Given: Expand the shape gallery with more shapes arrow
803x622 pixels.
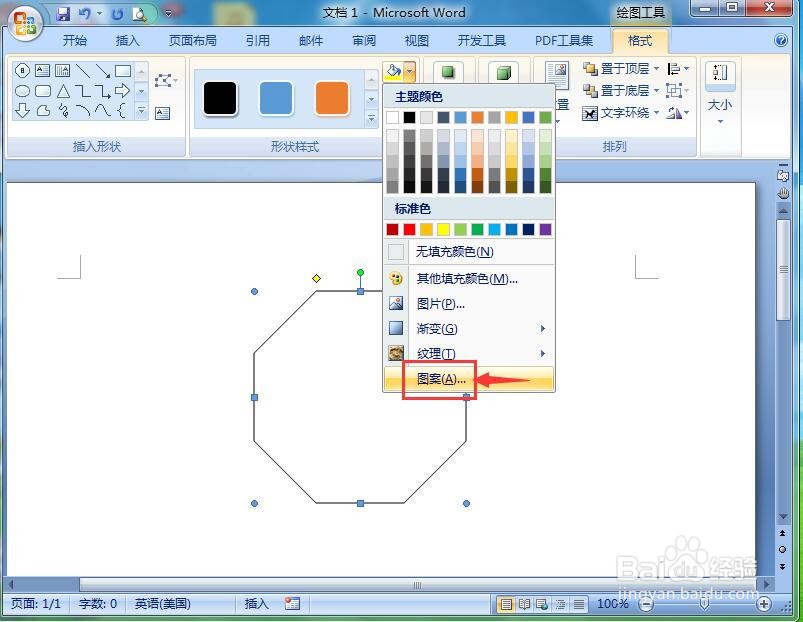Looking at the screenshot, I should pos(140,111).
